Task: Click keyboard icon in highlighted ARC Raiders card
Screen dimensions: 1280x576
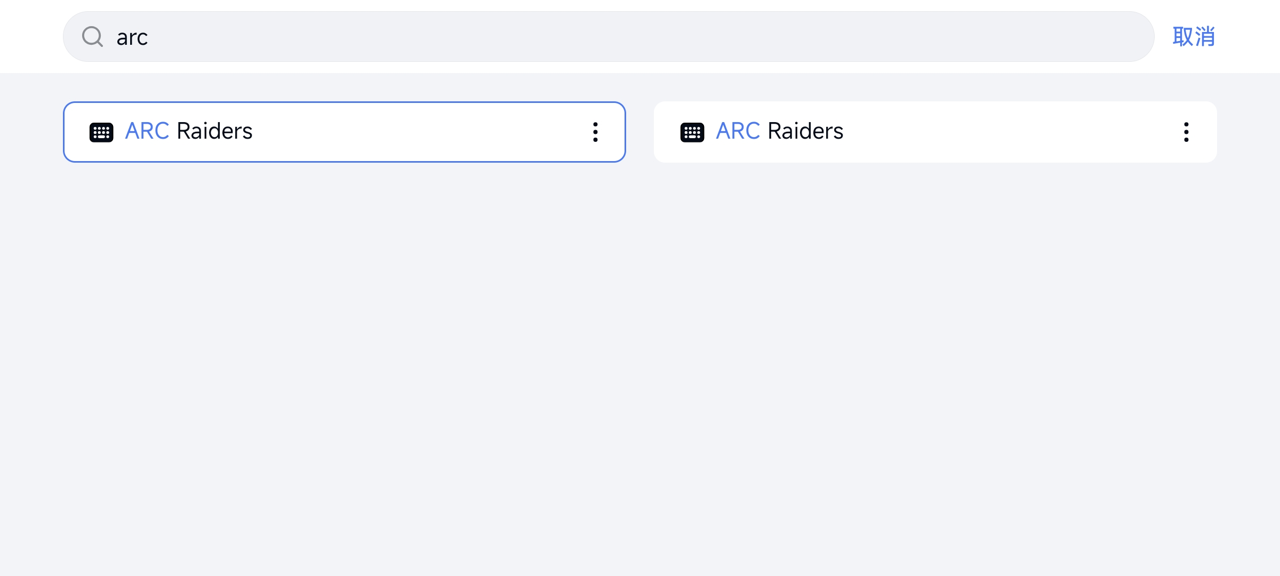Action: 101,132
